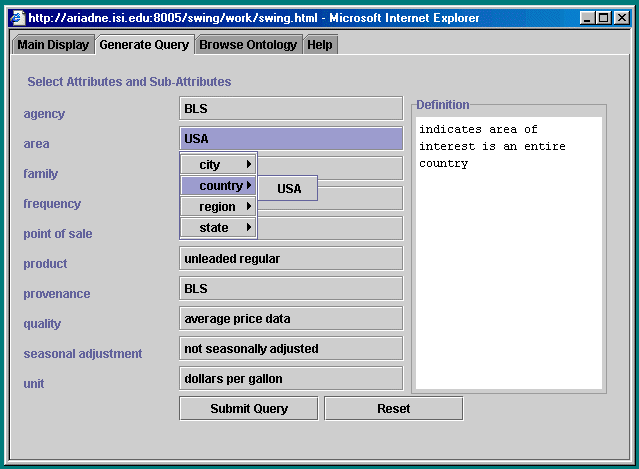
Task: Open the Help tab
Action: pyautogui.click(x=320, y=45)
